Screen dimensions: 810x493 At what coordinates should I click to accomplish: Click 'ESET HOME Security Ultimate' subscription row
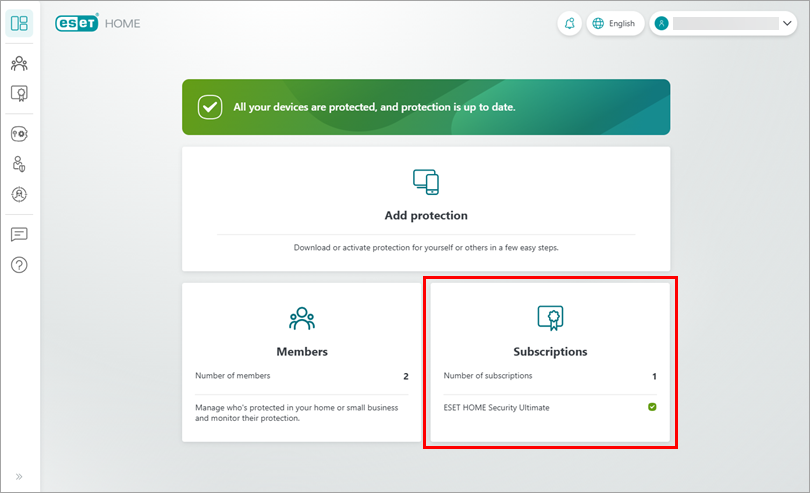coord(550,407)
